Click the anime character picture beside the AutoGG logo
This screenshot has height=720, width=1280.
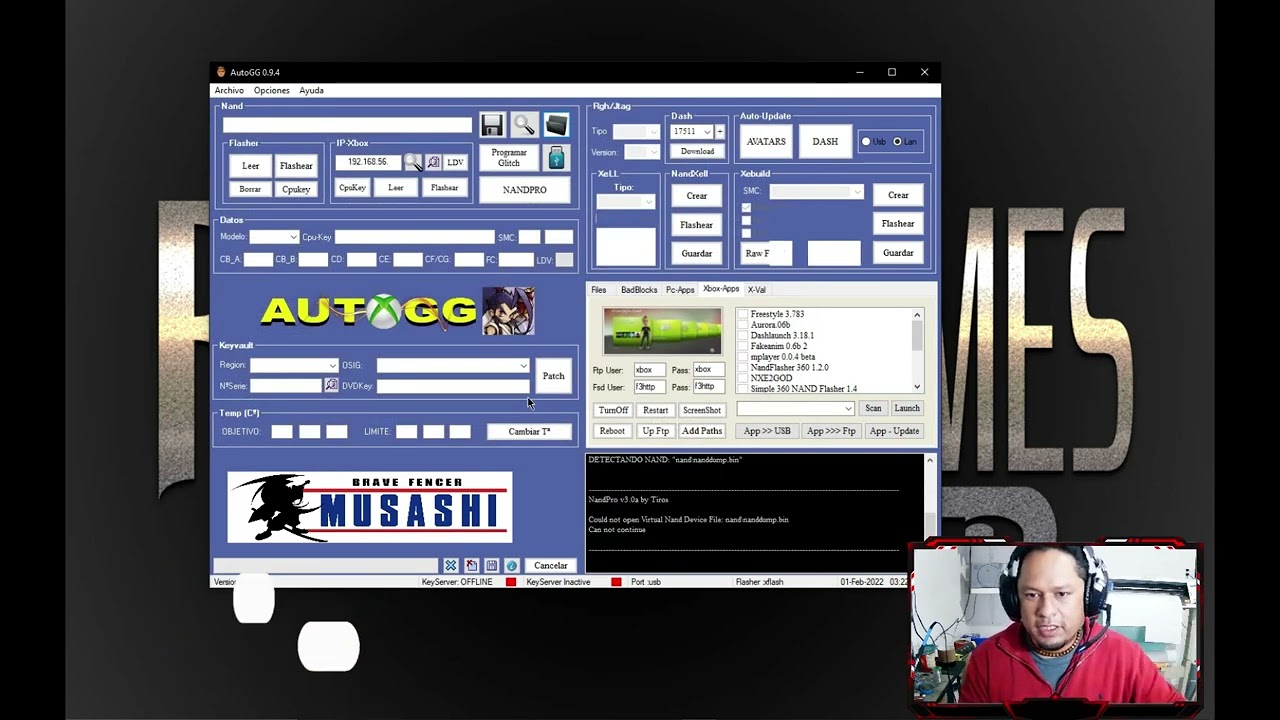(508, 311)
